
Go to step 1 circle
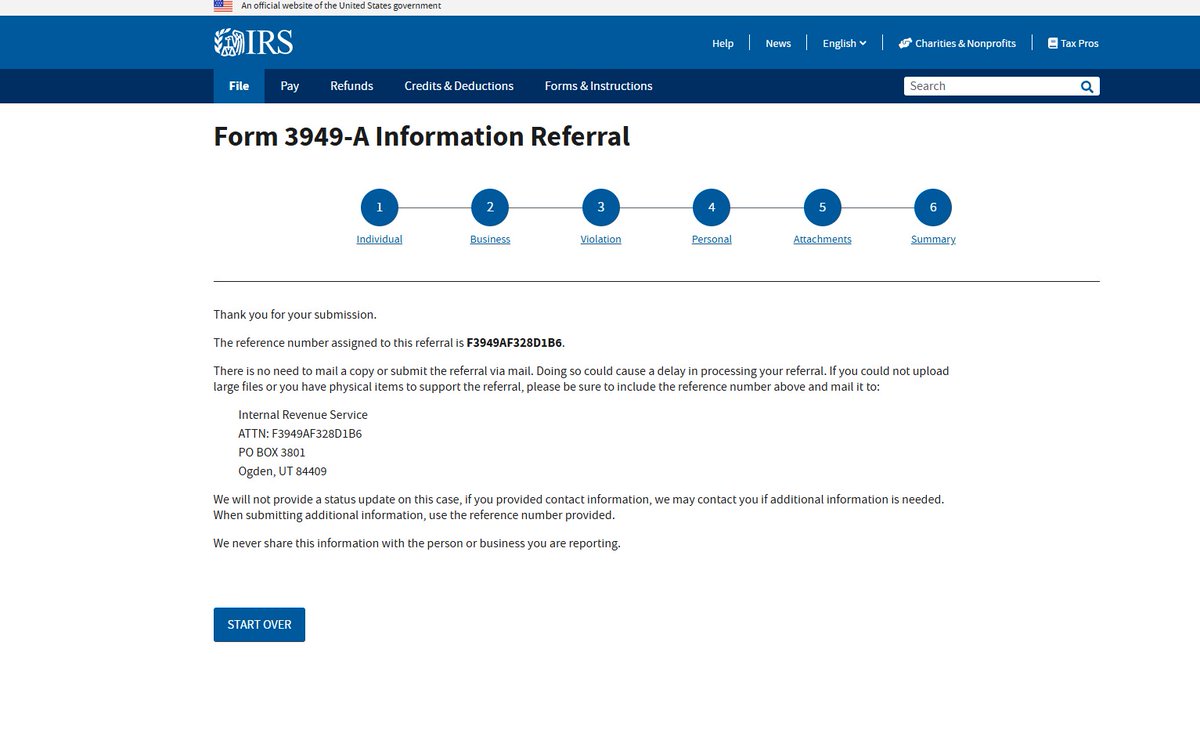pos(379,207)
